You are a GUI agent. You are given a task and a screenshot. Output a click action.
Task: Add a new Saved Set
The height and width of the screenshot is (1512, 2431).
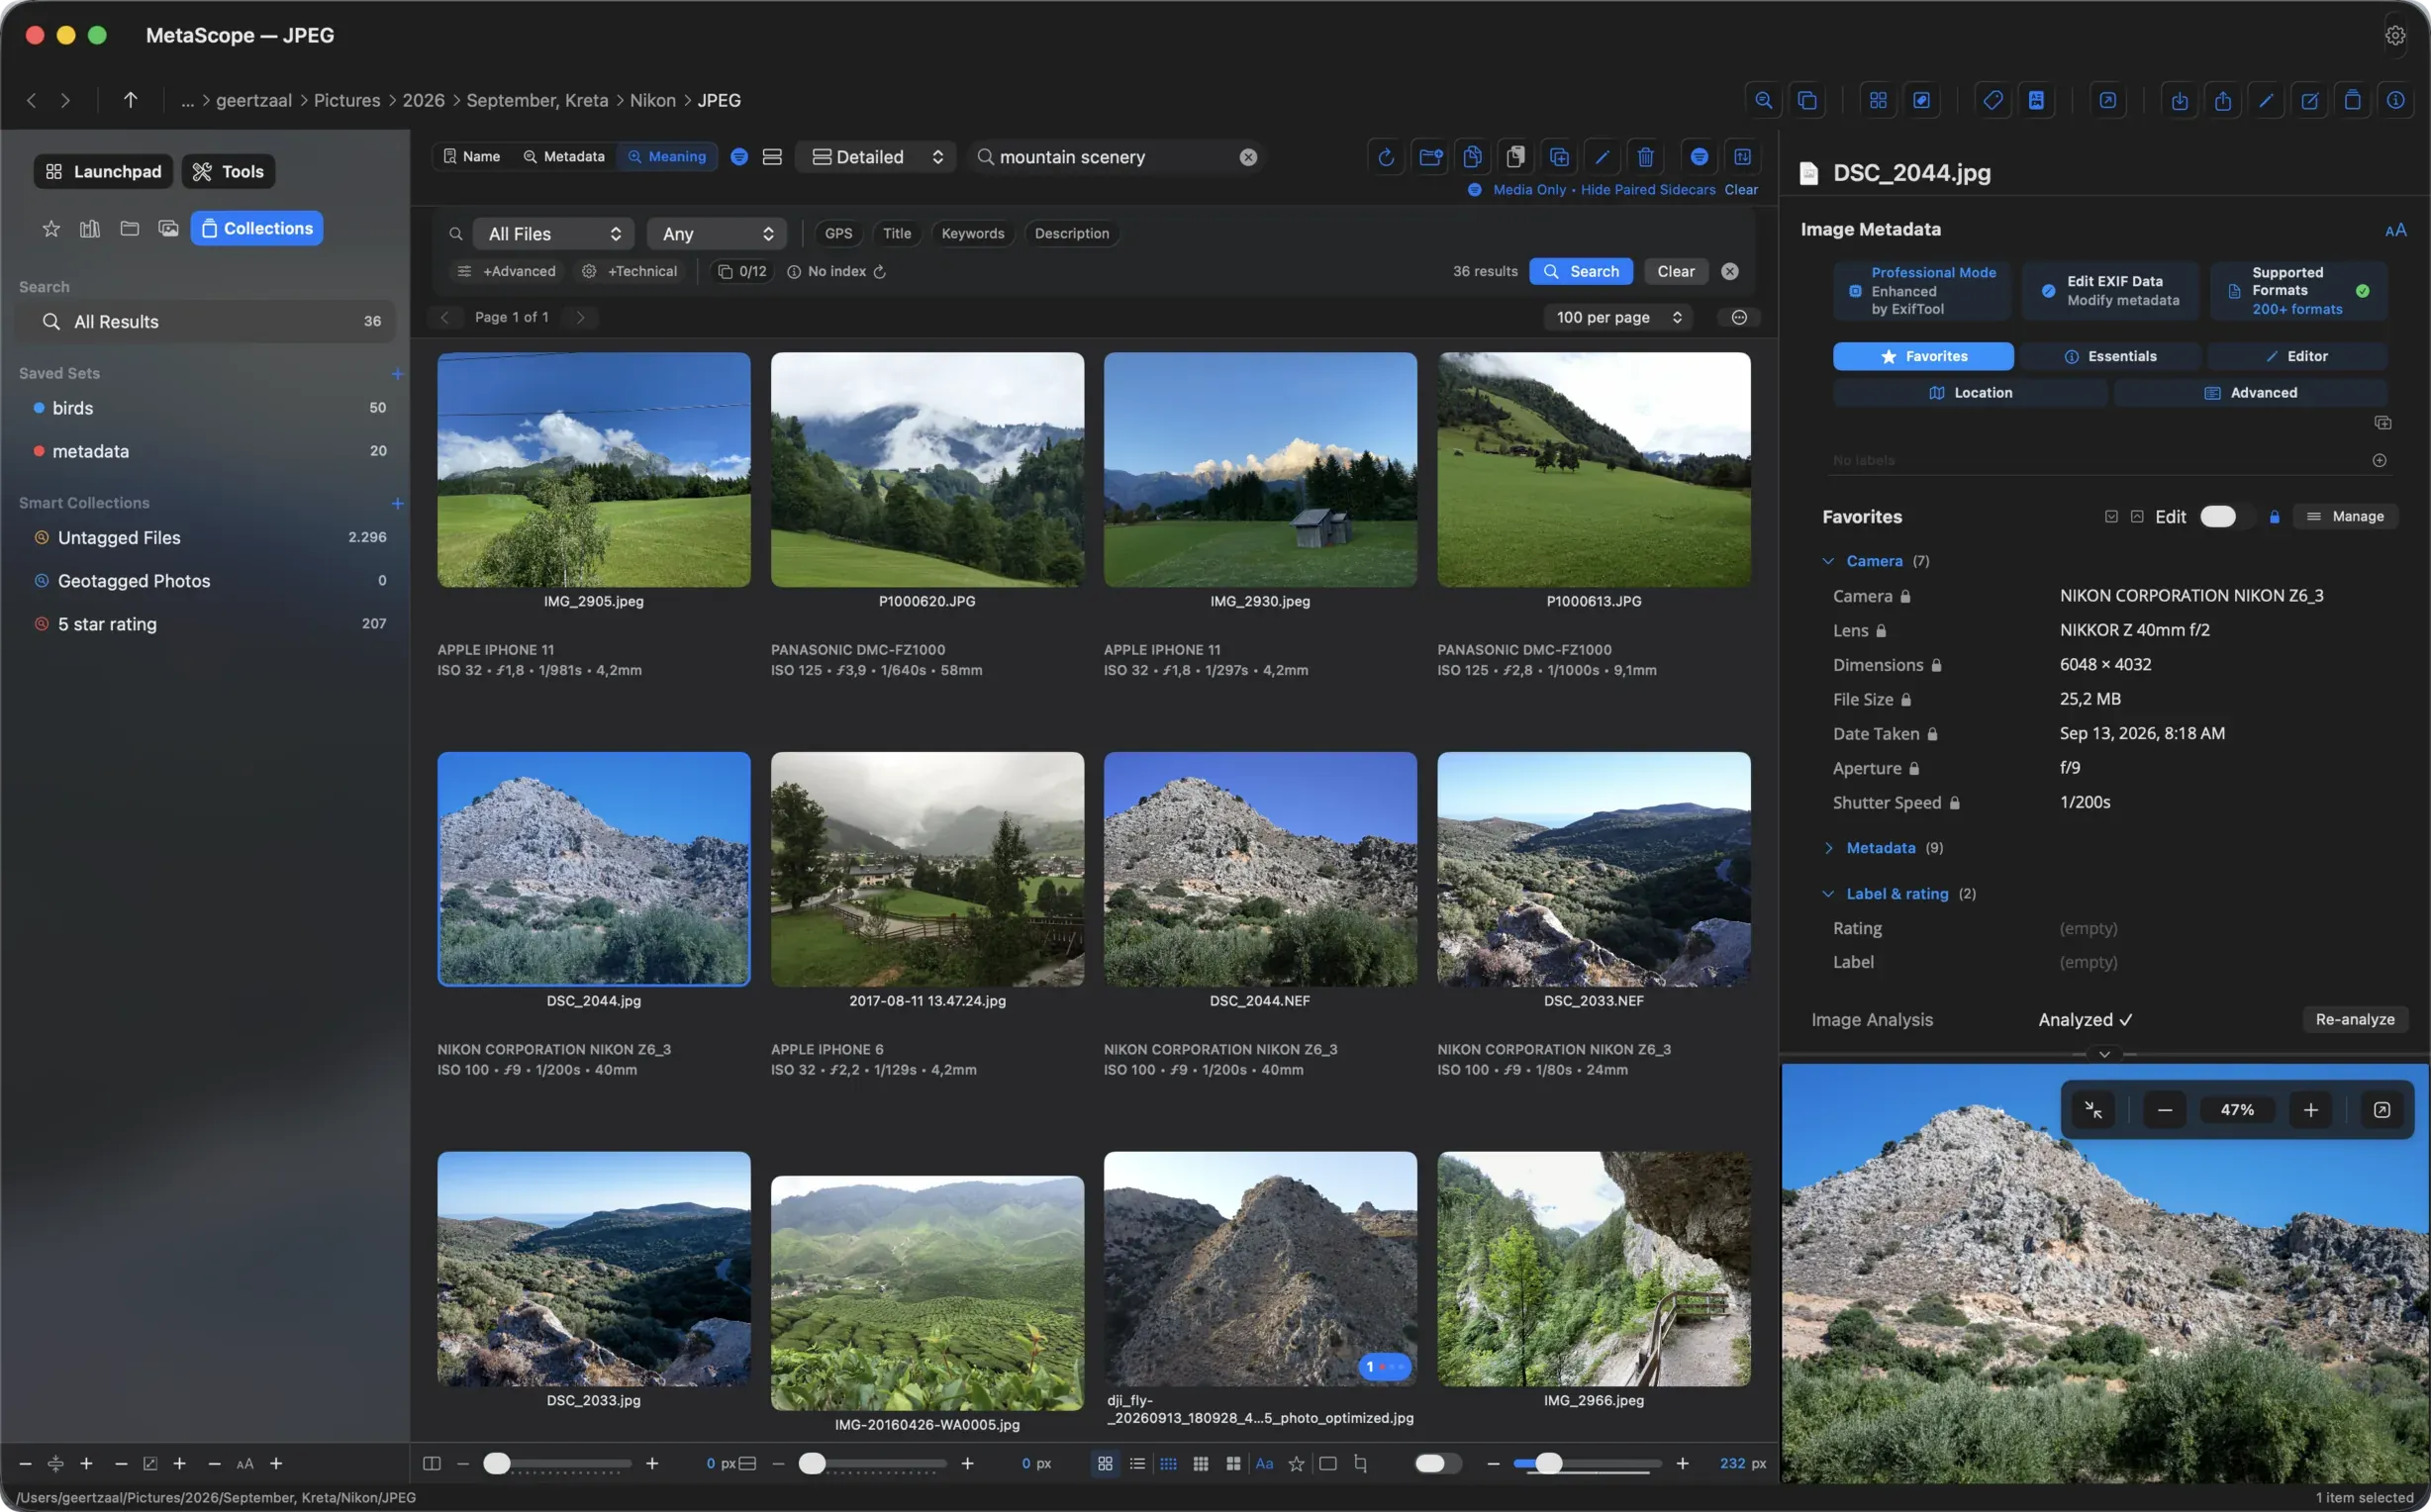coord(397,374)
